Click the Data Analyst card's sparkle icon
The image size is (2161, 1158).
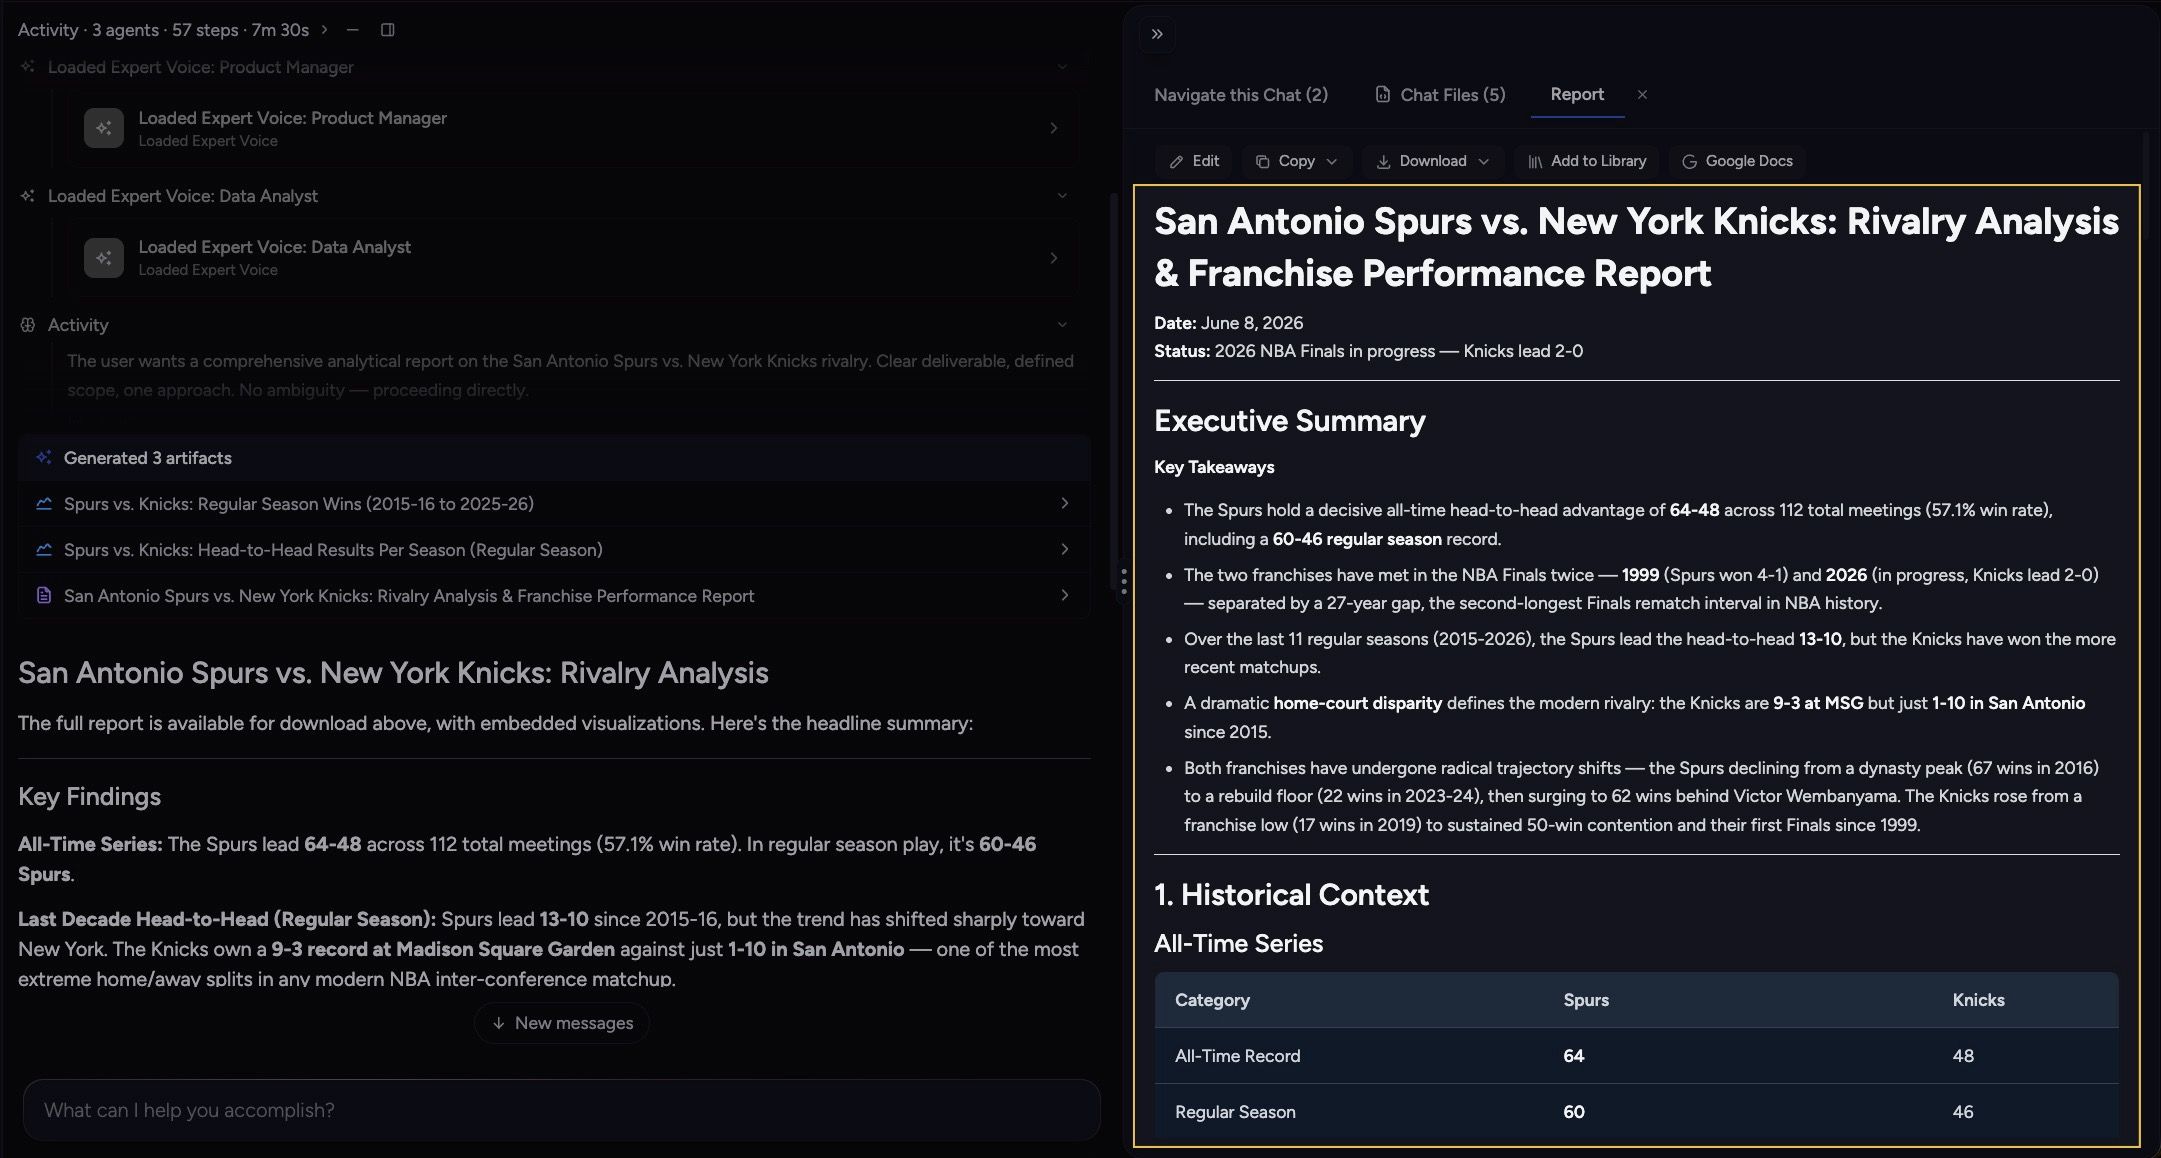pos(104,257)
